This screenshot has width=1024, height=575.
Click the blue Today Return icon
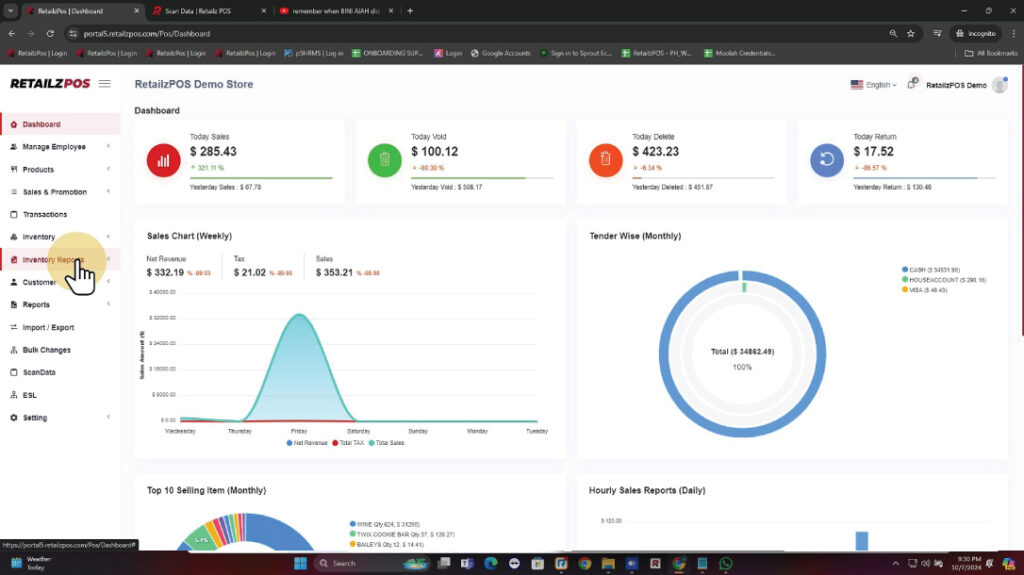pyautogui.click(x=827, y=160)
